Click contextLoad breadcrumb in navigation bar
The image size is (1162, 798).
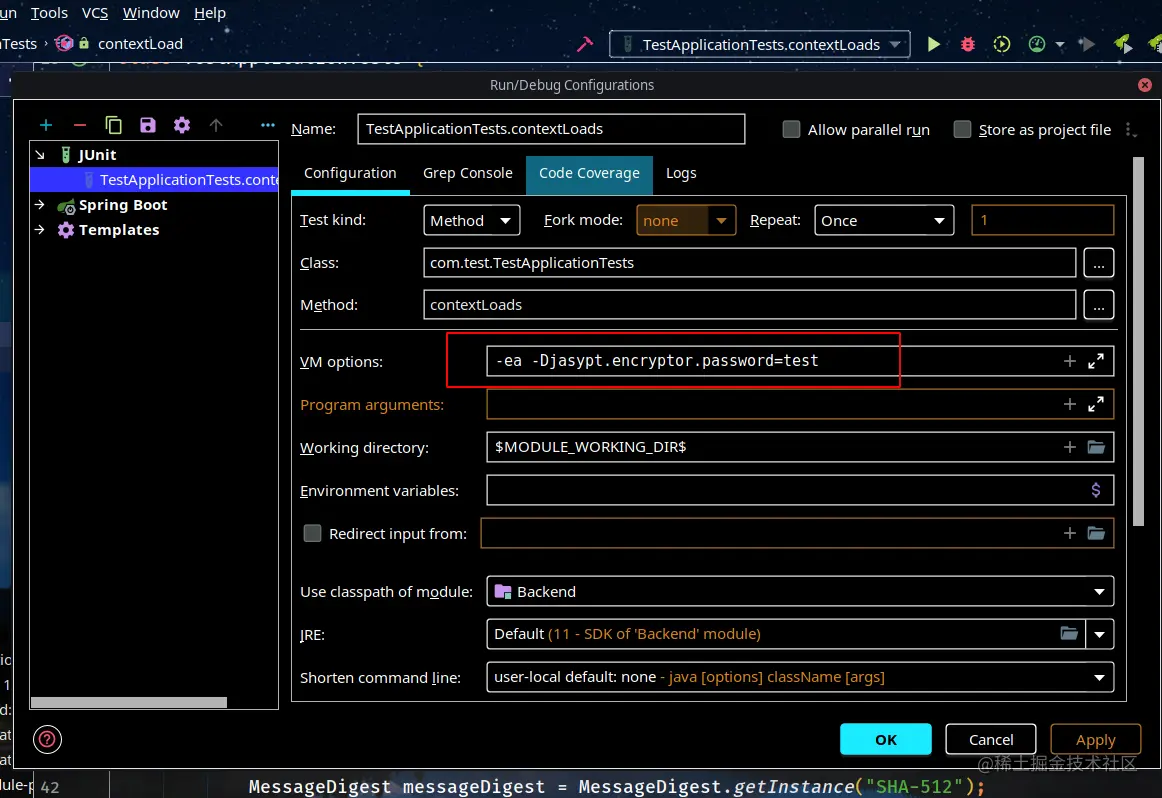140,44
